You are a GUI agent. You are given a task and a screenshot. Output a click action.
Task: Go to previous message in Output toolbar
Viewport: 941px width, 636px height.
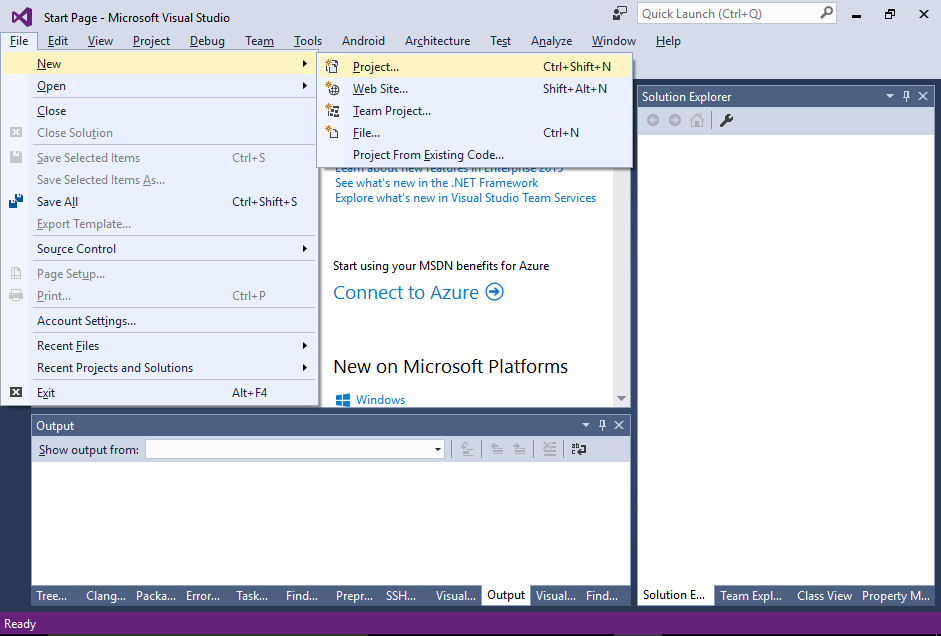[x=497, y=449]
